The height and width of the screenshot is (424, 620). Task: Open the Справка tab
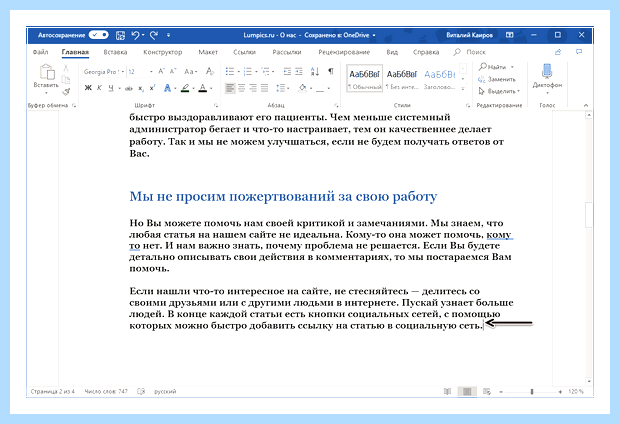tap(426, 52)
